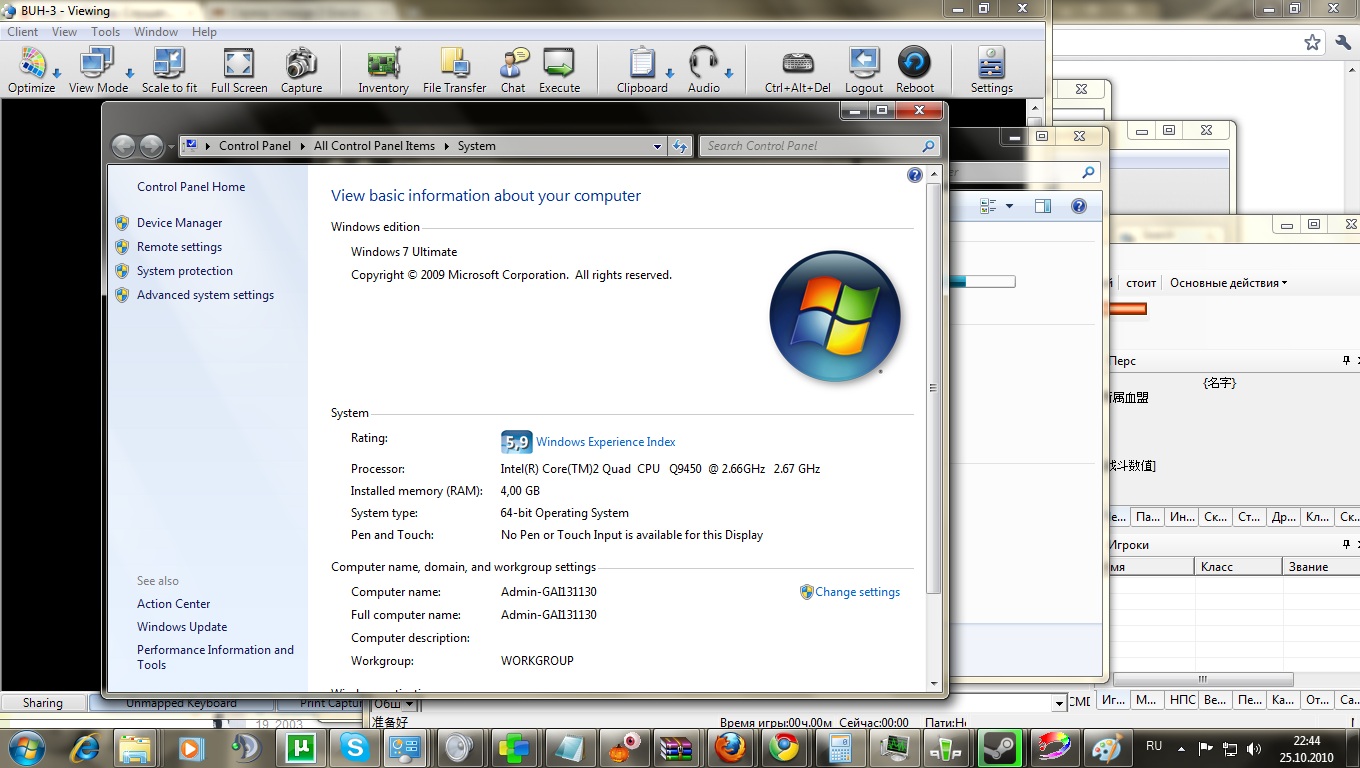1360x768 pixels.
Task: Open the Optimize tool in viewer toolbar
Action: tap(31, 70)
